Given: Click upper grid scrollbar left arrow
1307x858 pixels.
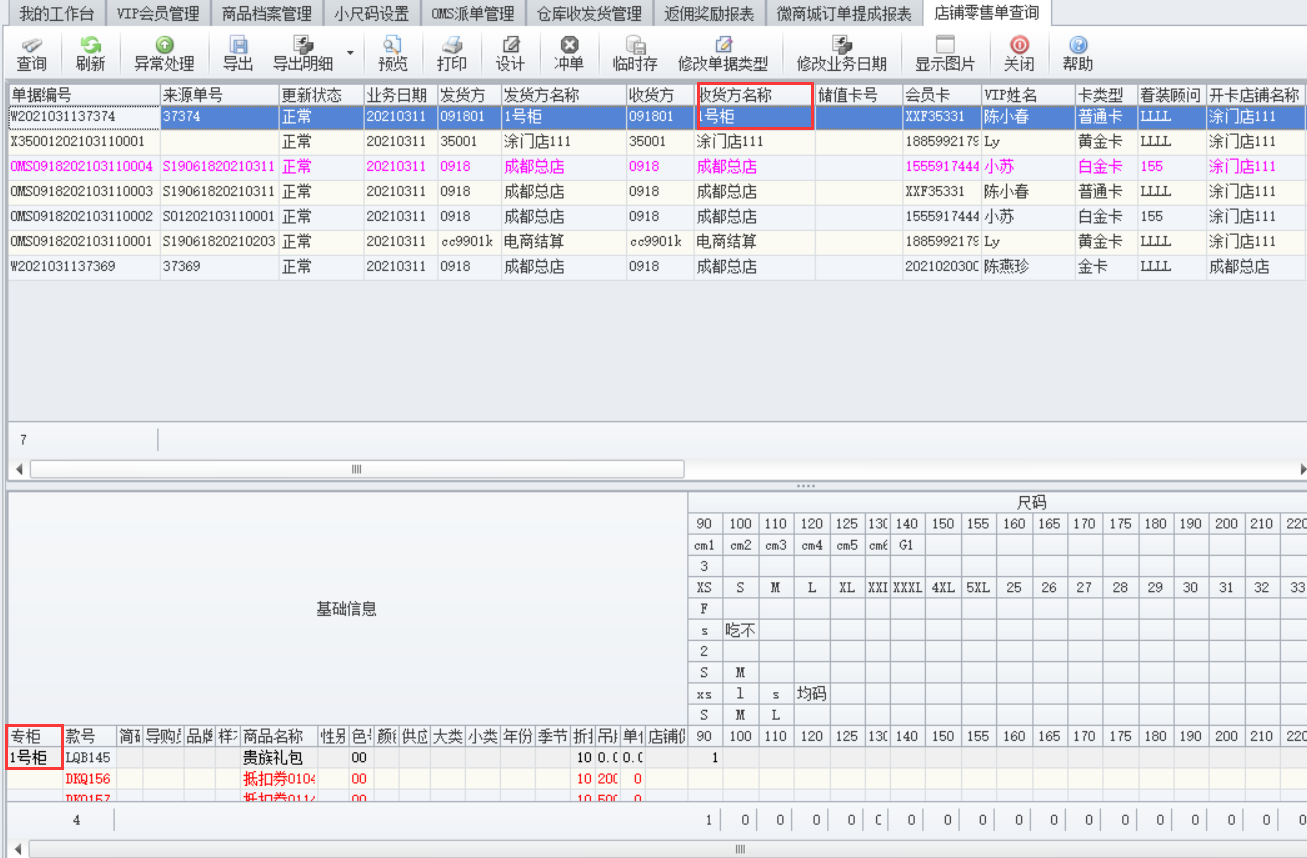Looking at the screenshot, I should [x=18, y=469].
